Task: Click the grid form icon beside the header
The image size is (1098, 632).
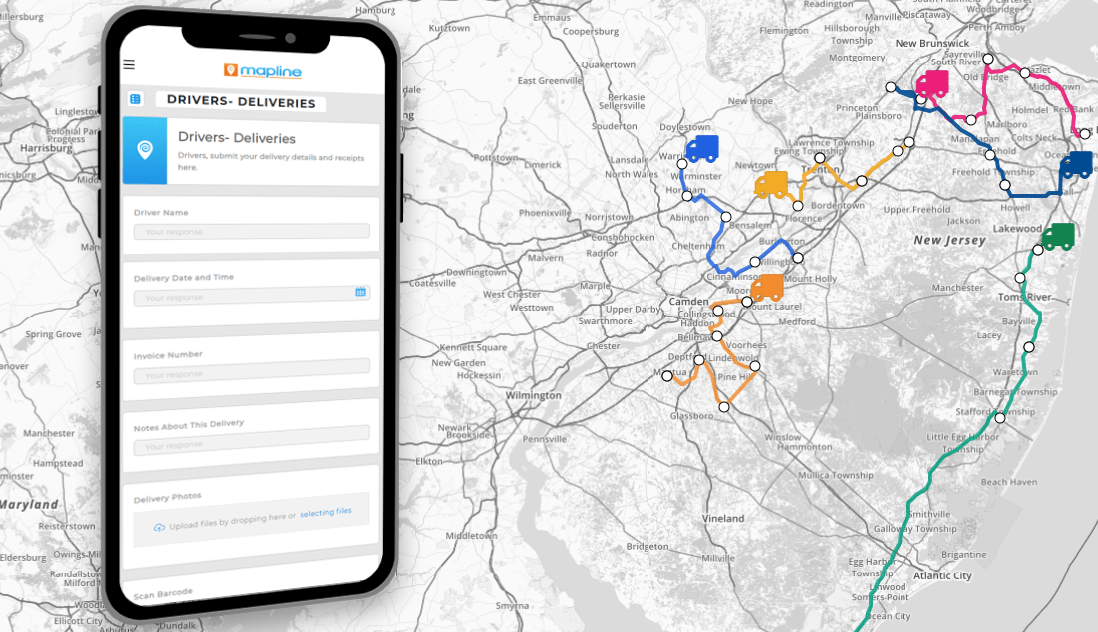Action: pos(135,99)
